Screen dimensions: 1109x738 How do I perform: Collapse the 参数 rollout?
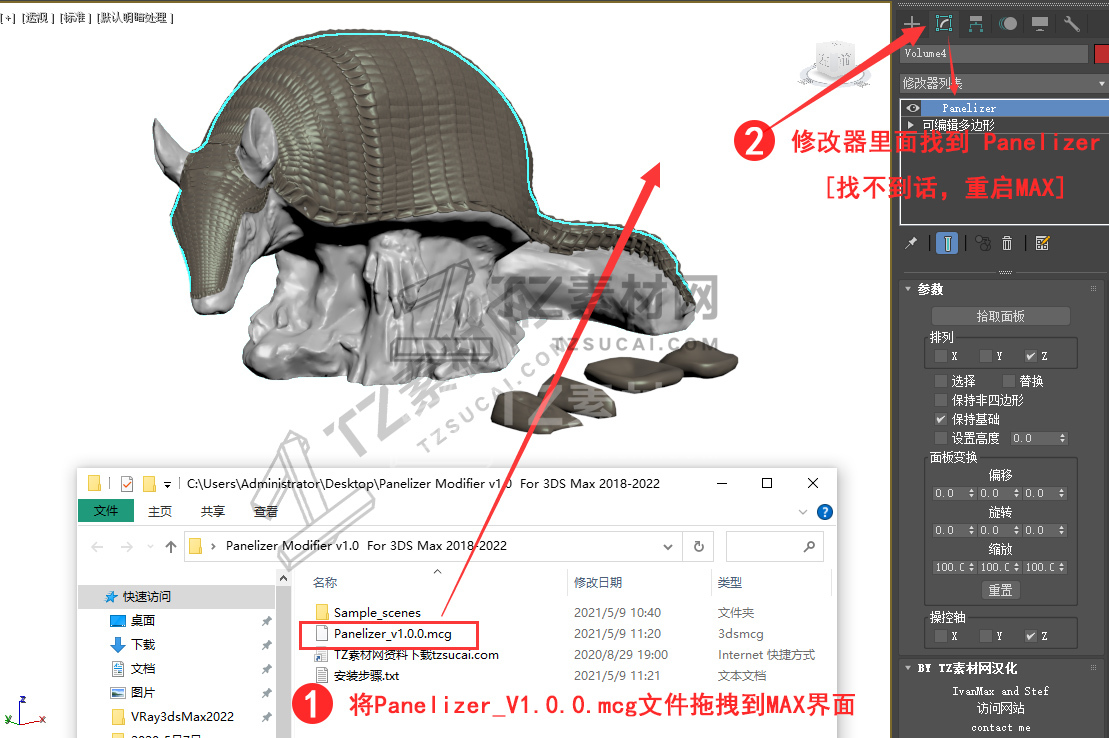click(908, 289)
